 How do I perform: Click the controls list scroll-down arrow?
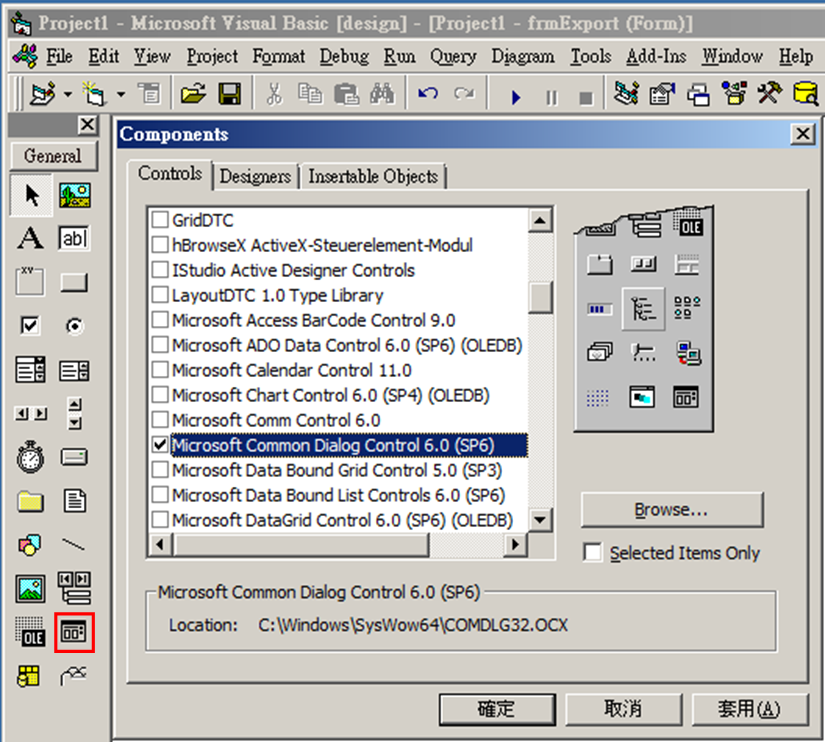click(x=540, y=519)
